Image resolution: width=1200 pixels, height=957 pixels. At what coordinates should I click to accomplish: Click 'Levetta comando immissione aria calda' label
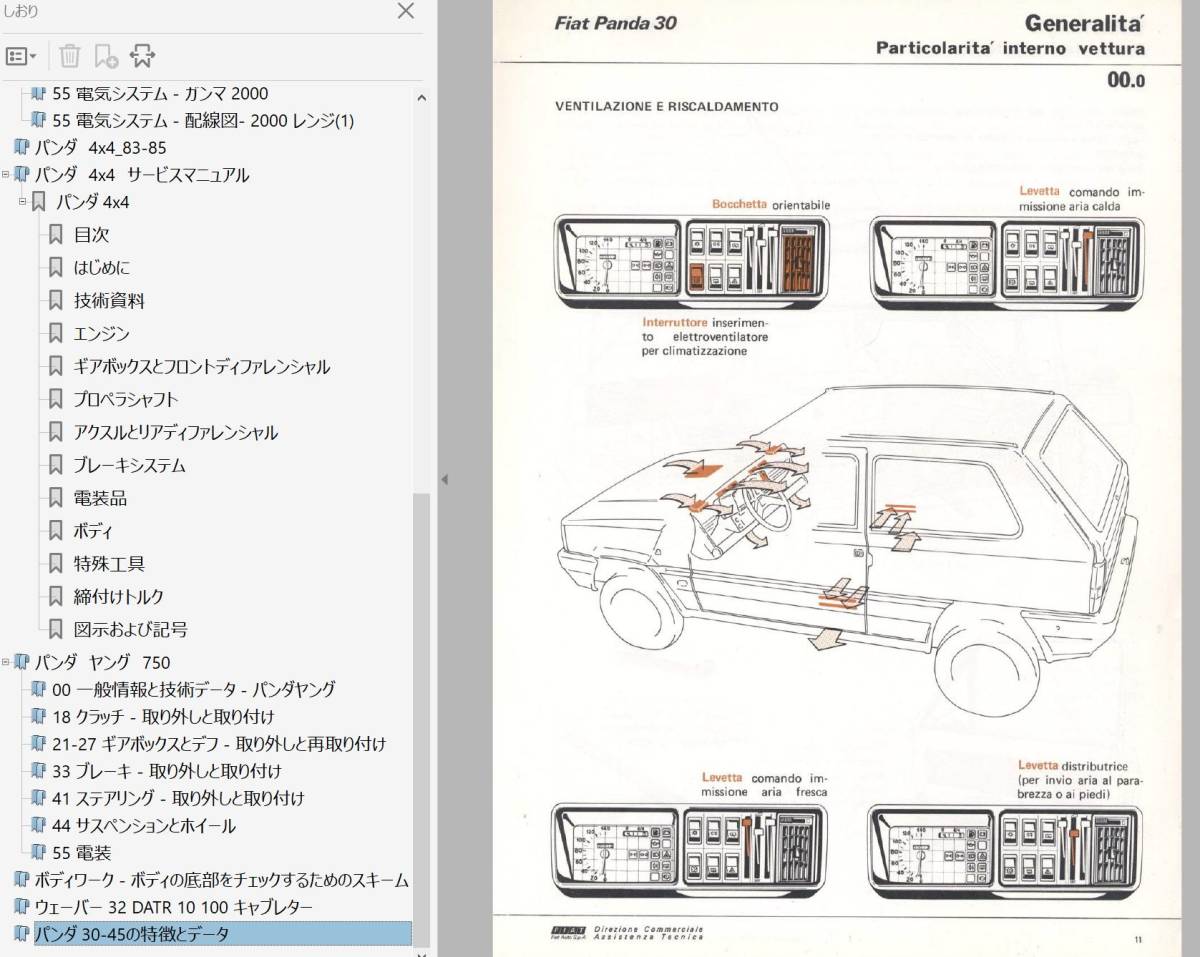(1082, 199)
